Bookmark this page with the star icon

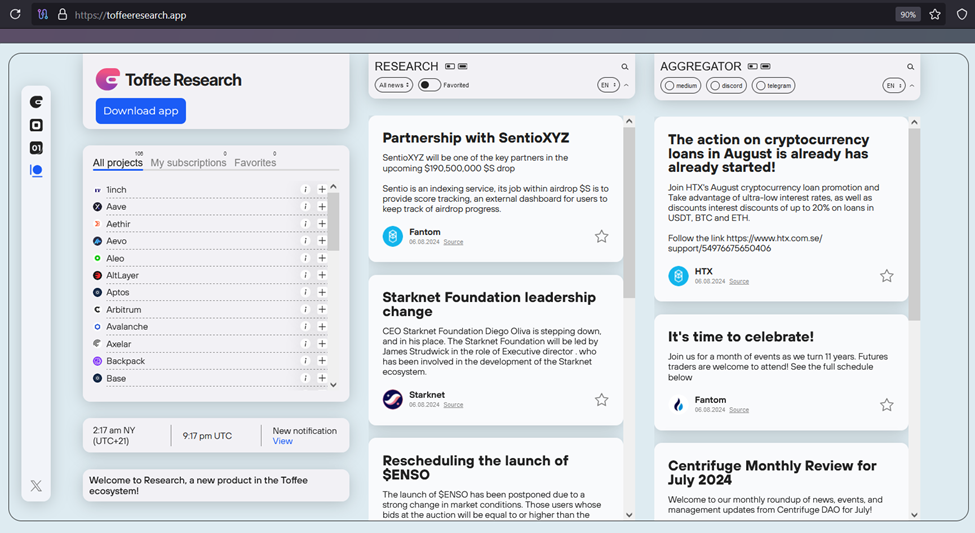coord(935,14)
